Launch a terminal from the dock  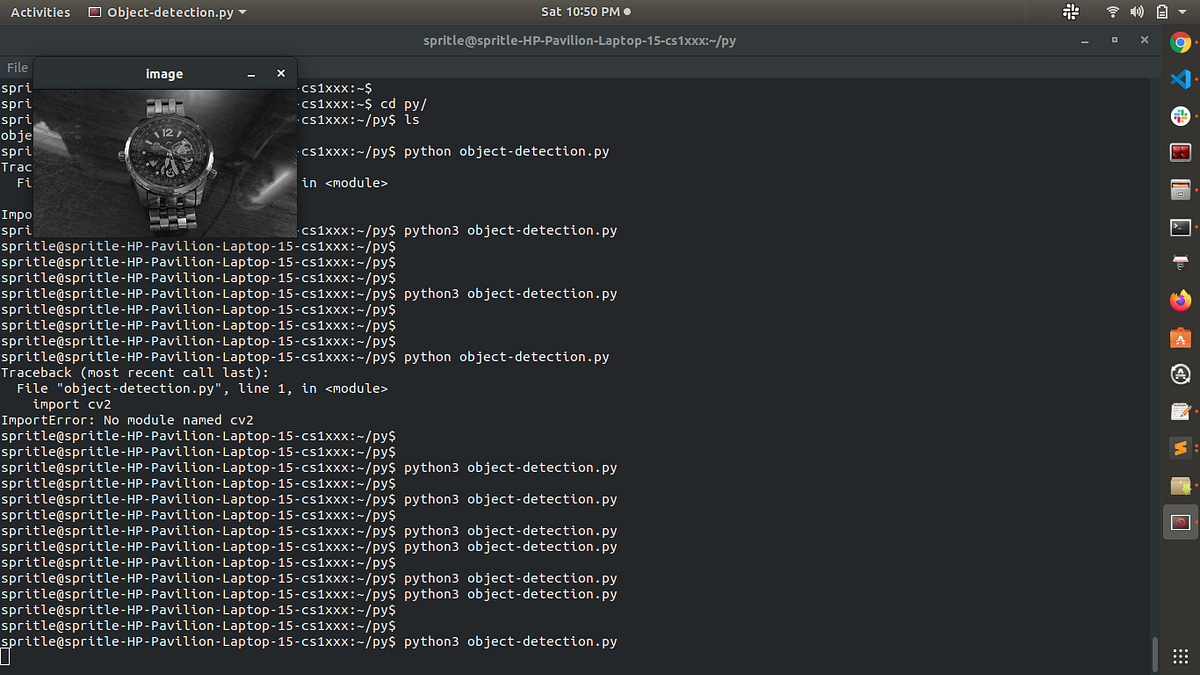(1181, 227)
